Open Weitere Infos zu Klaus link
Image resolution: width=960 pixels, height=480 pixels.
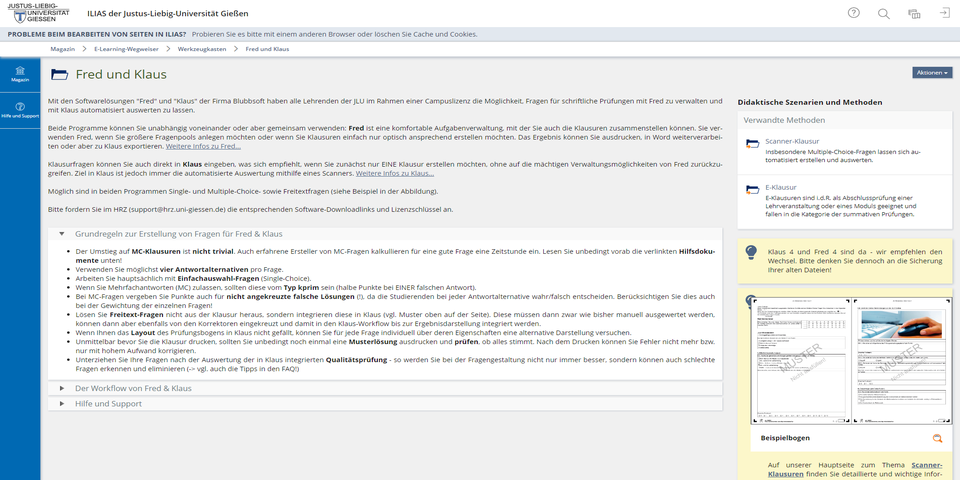[395, 173]
